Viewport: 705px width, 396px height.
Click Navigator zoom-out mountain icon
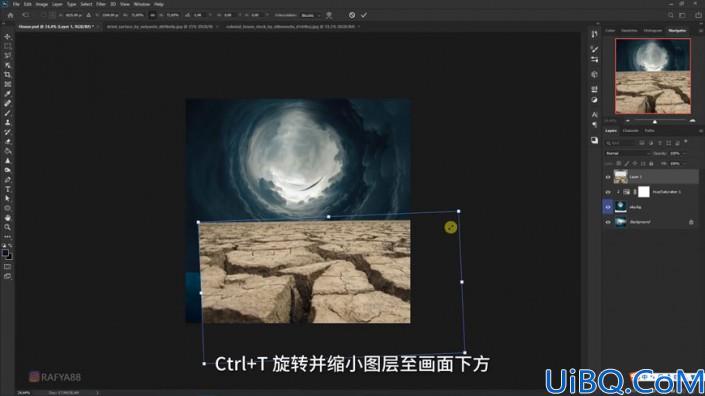pos(628,121)
